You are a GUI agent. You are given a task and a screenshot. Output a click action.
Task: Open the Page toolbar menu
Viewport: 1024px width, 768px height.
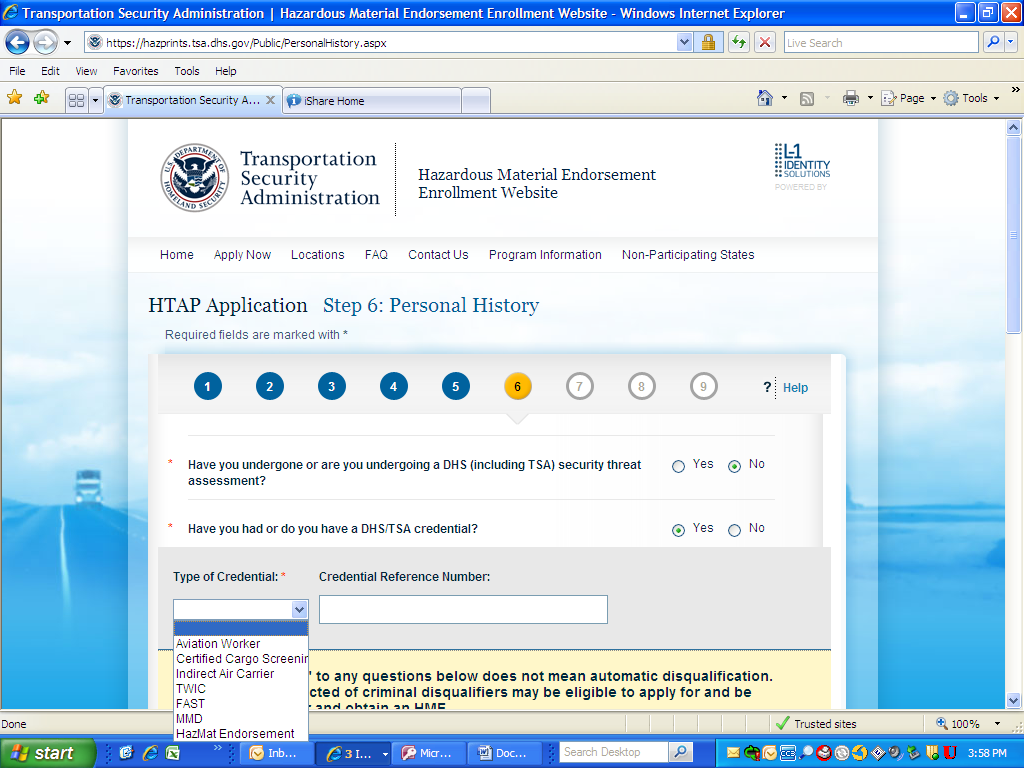click(908, 99)
